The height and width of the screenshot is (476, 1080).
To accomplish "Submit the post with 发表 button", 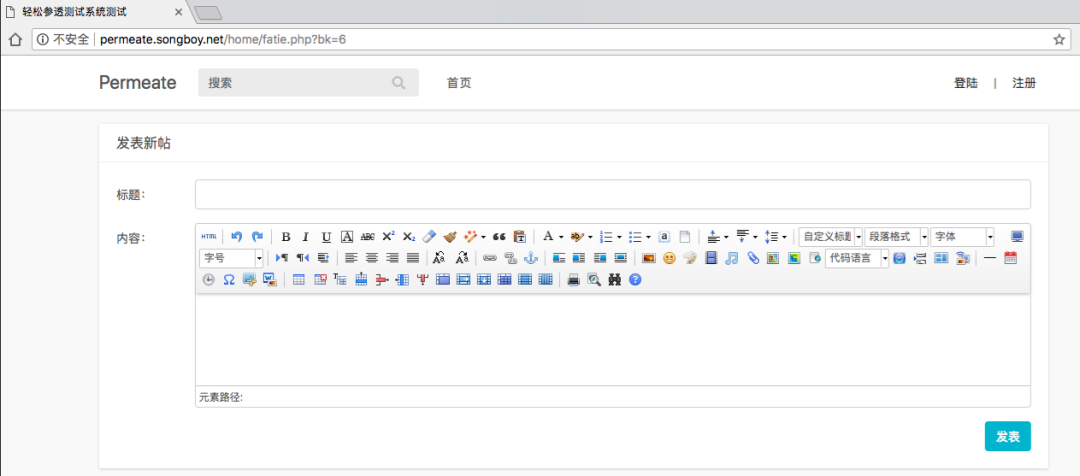I will [1008, 436].
